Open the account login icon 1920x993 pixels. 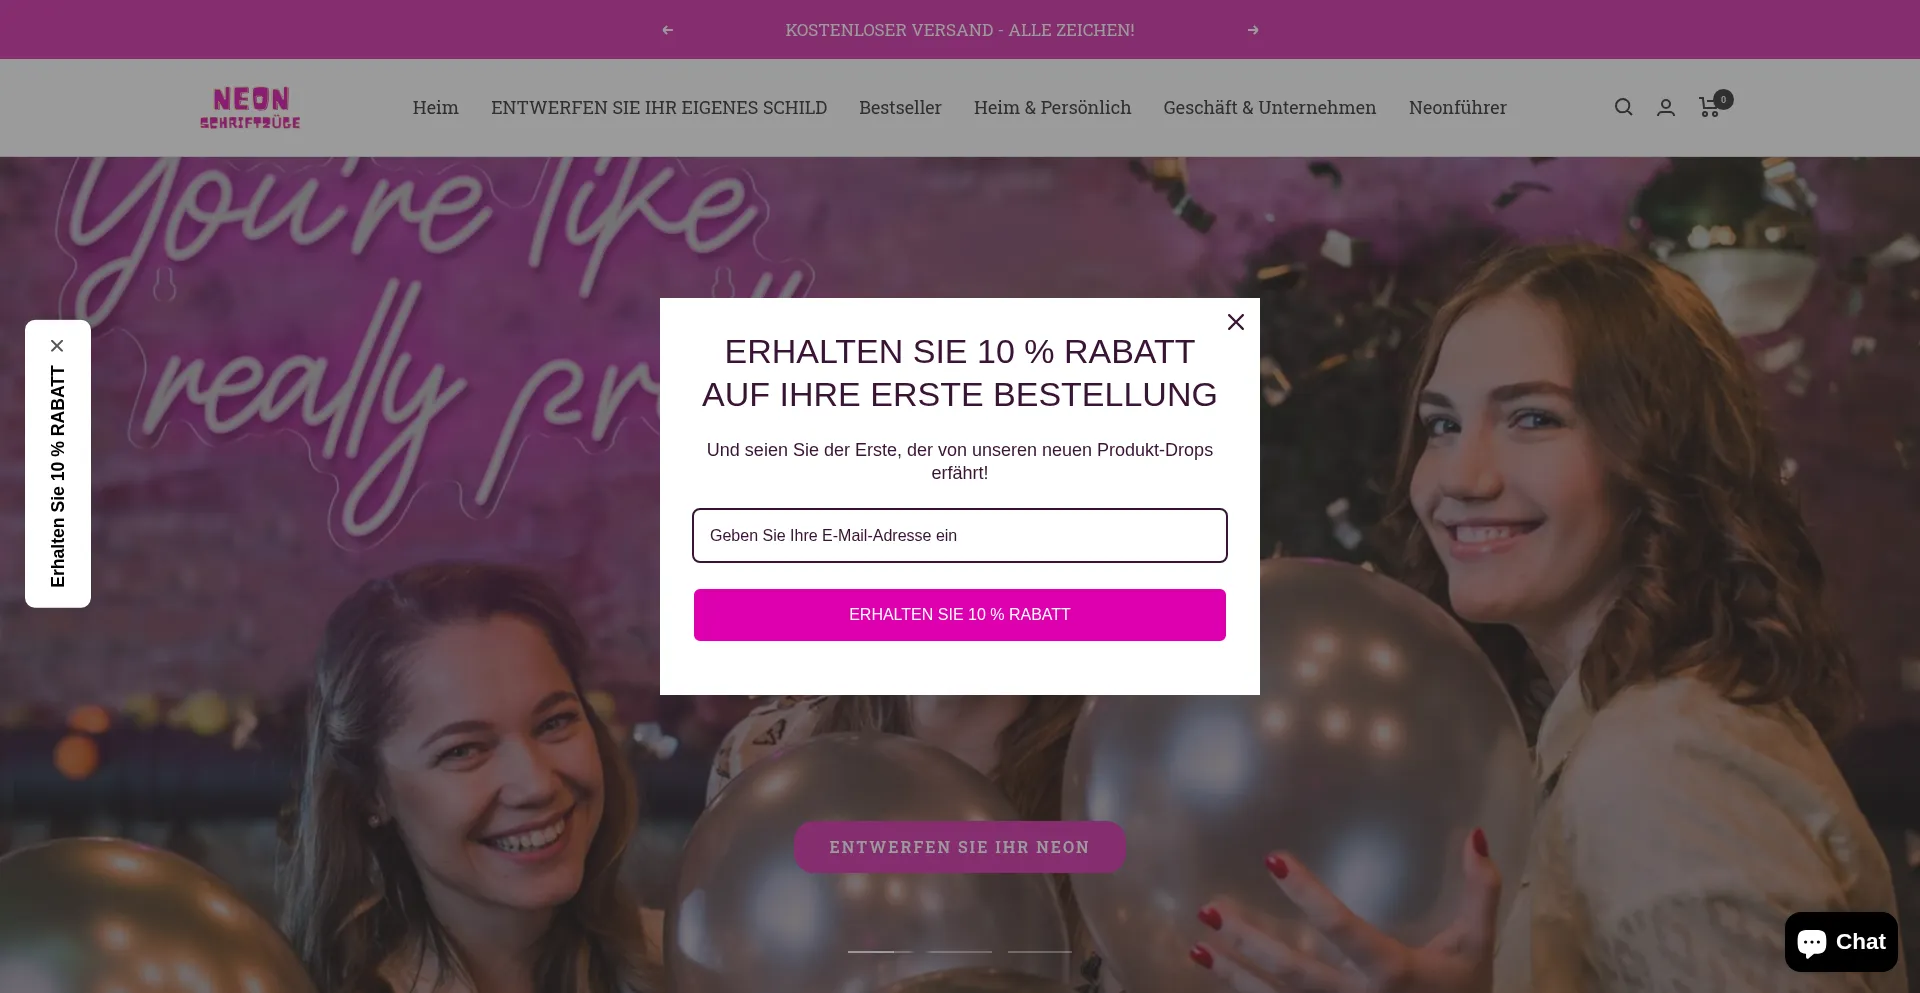[1666, 107]
